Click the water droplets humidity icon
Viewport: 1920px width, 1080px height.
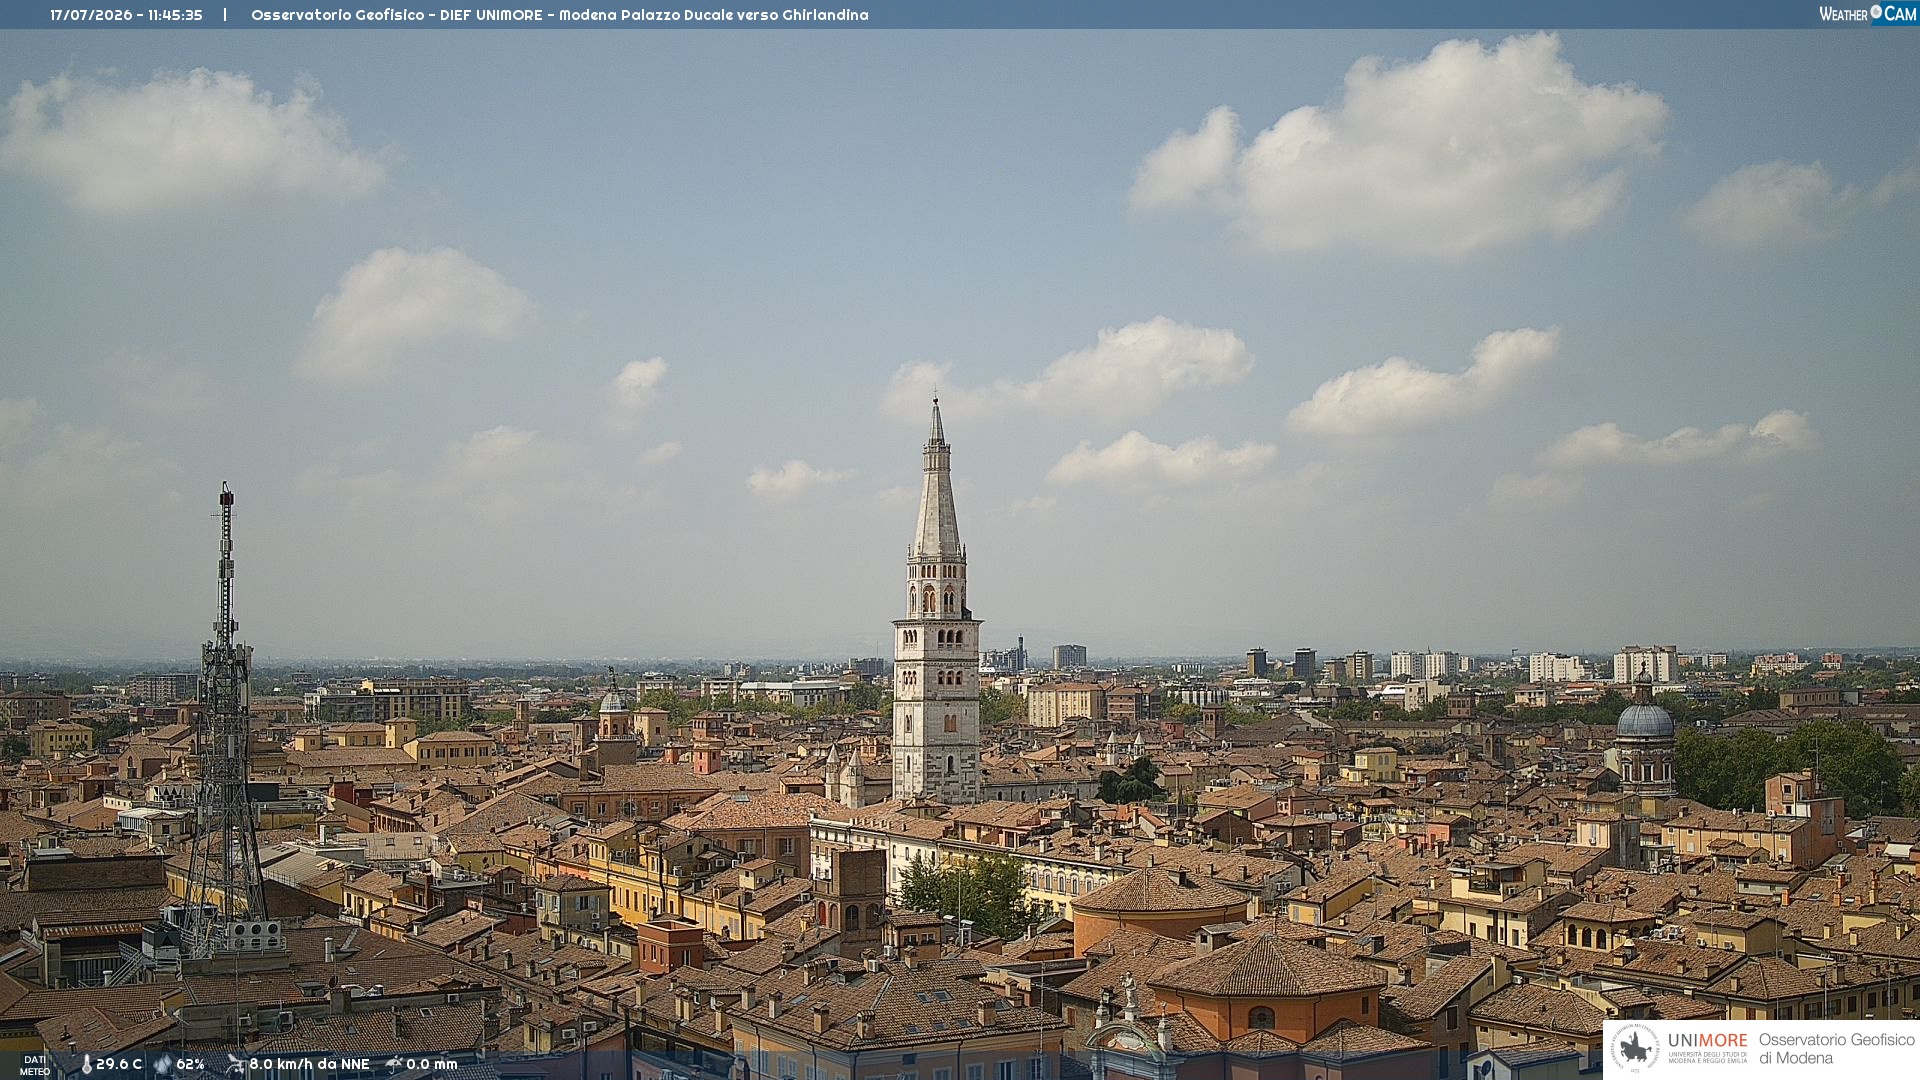(x=163, y=1065)
